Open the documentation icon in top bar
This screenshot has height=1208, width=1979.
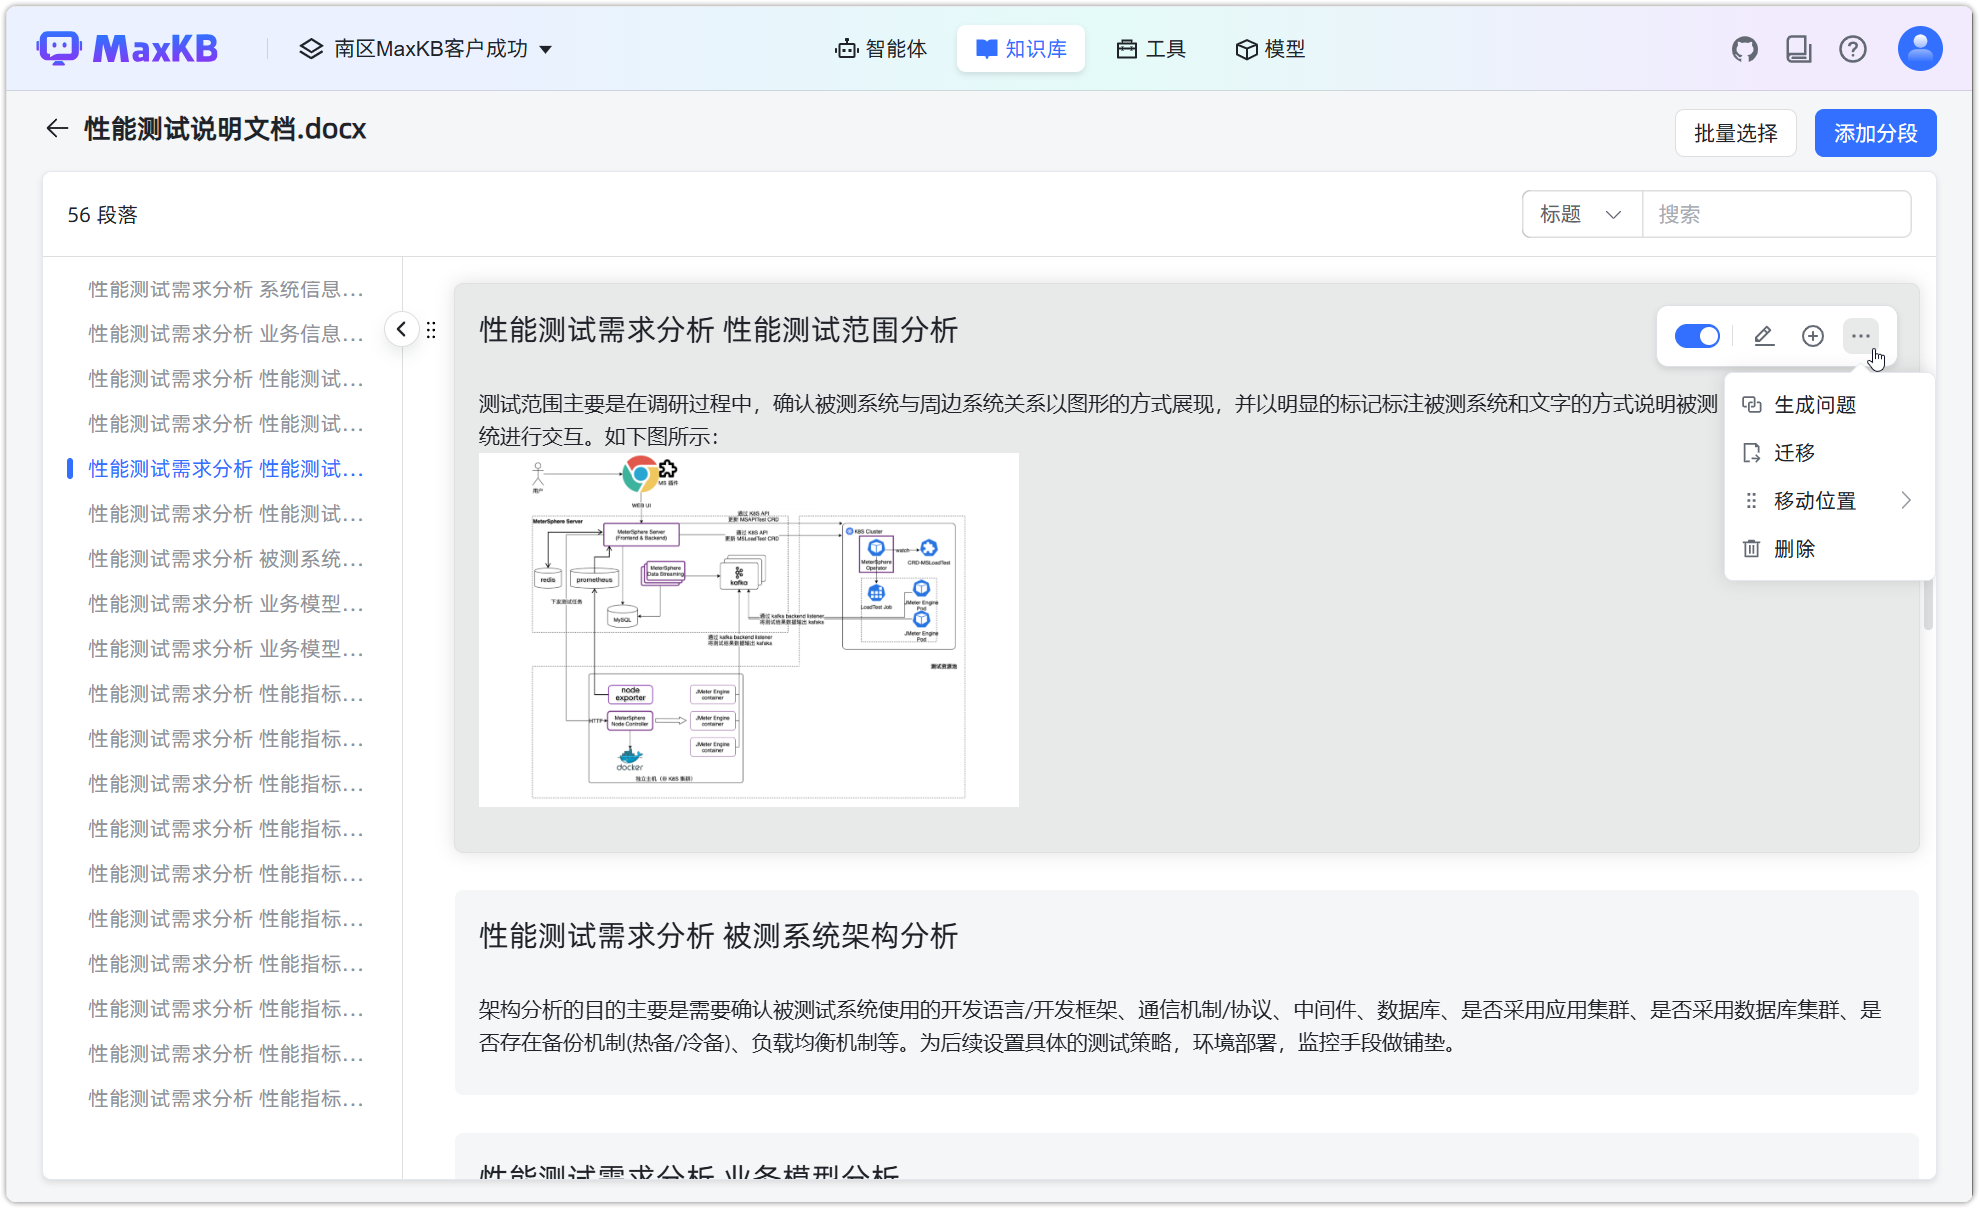[x=1798, y=47]
